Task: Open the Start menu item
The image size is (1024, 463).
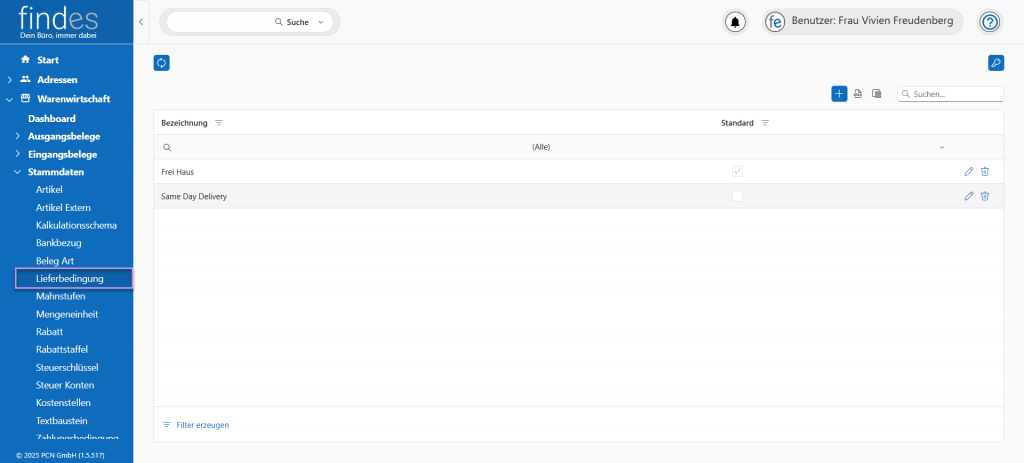Action: click(47, 60)
